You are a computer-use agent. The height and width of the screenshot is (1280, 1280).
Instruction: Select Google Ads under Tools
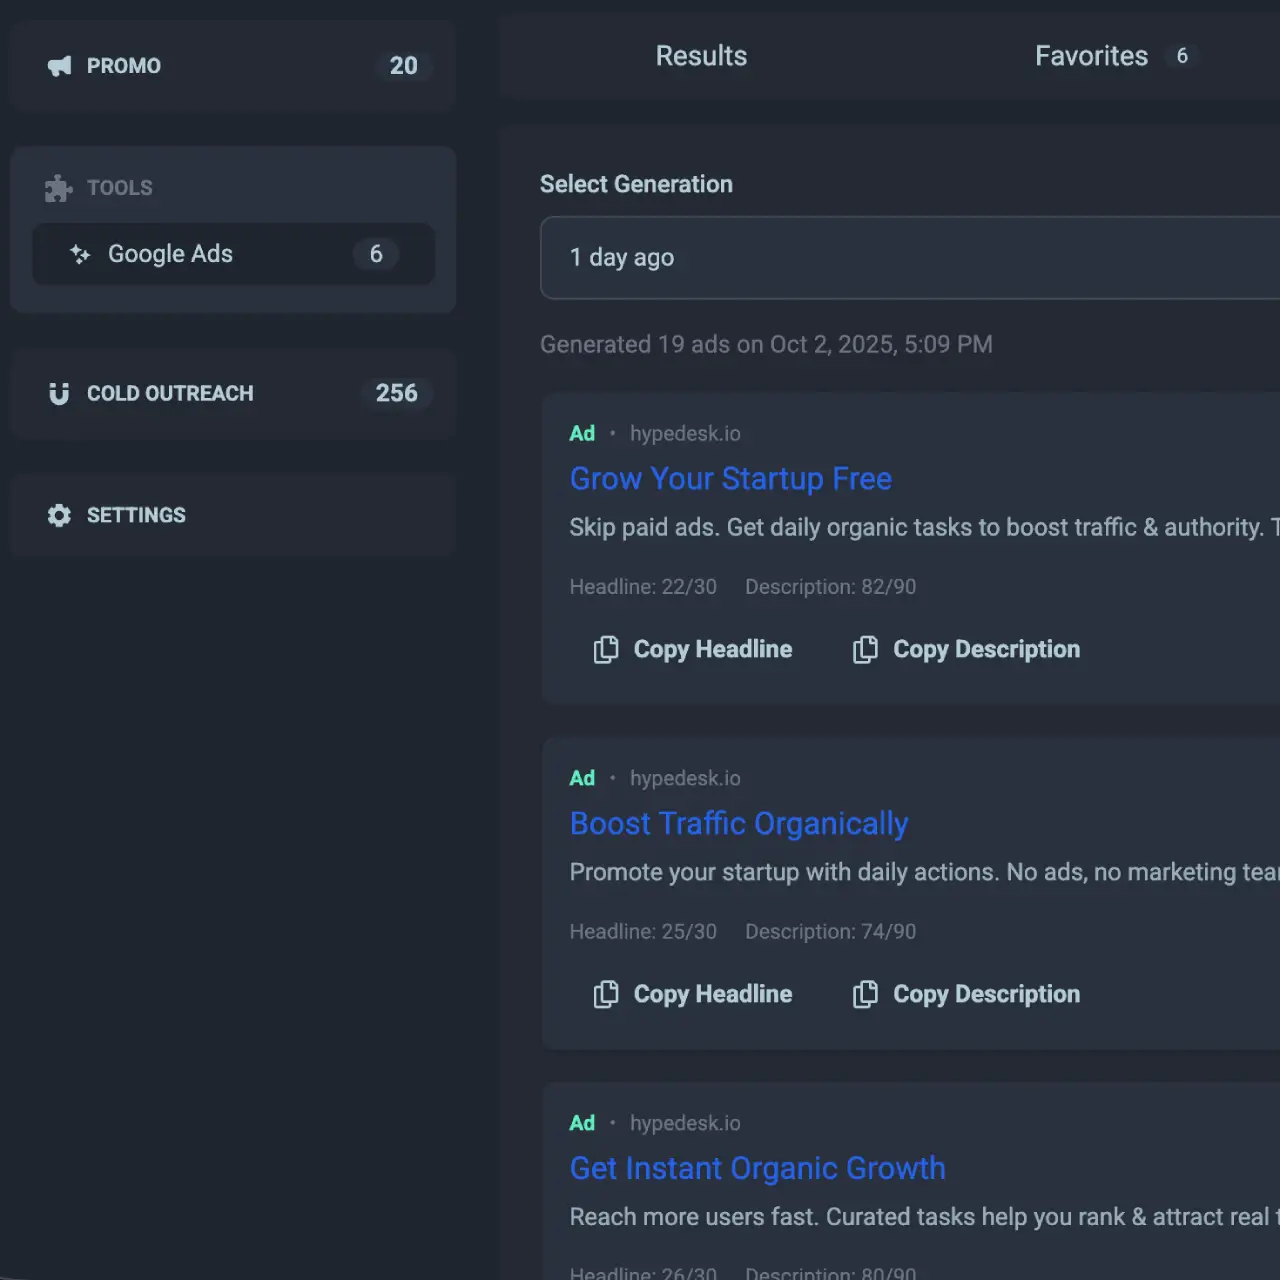[x=170, y=254]
